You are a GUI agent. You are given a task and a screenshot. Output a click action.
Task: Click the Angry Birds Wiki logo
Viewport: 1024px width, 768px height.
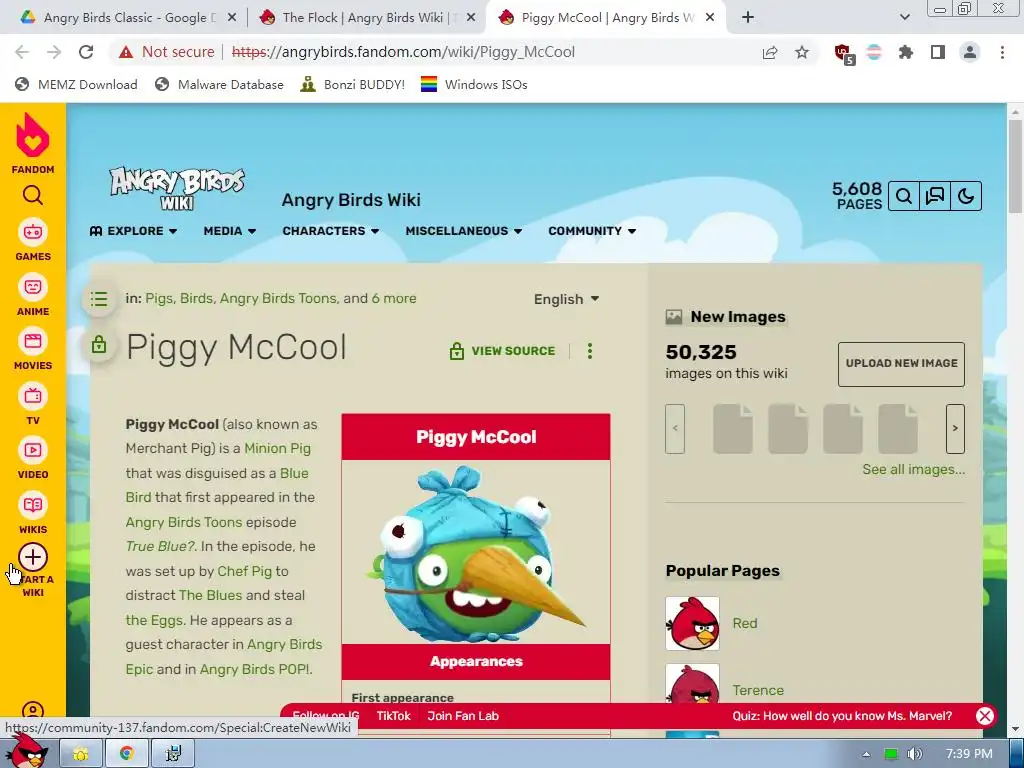[177, 188]
